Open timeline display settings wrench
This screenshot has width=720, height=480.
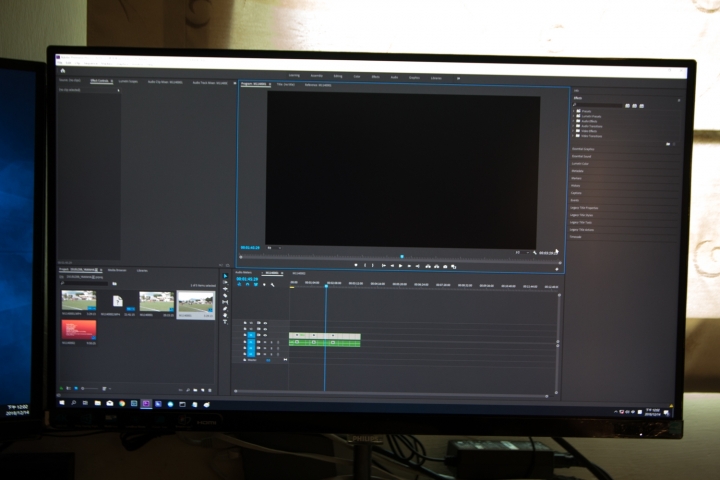tap(273, 285)
